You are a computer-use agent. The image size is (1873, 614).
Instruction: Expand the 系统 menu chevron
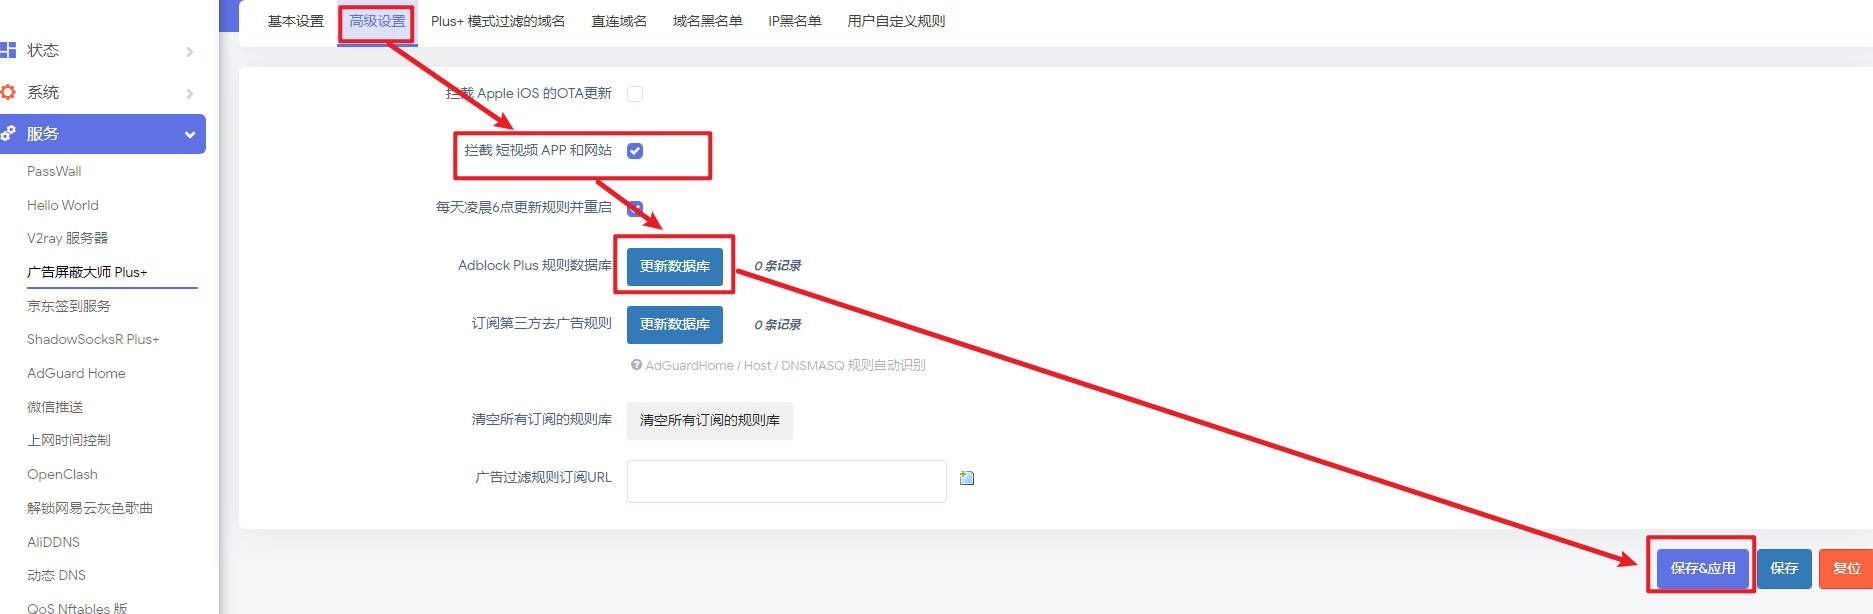(x=189, y=93)
